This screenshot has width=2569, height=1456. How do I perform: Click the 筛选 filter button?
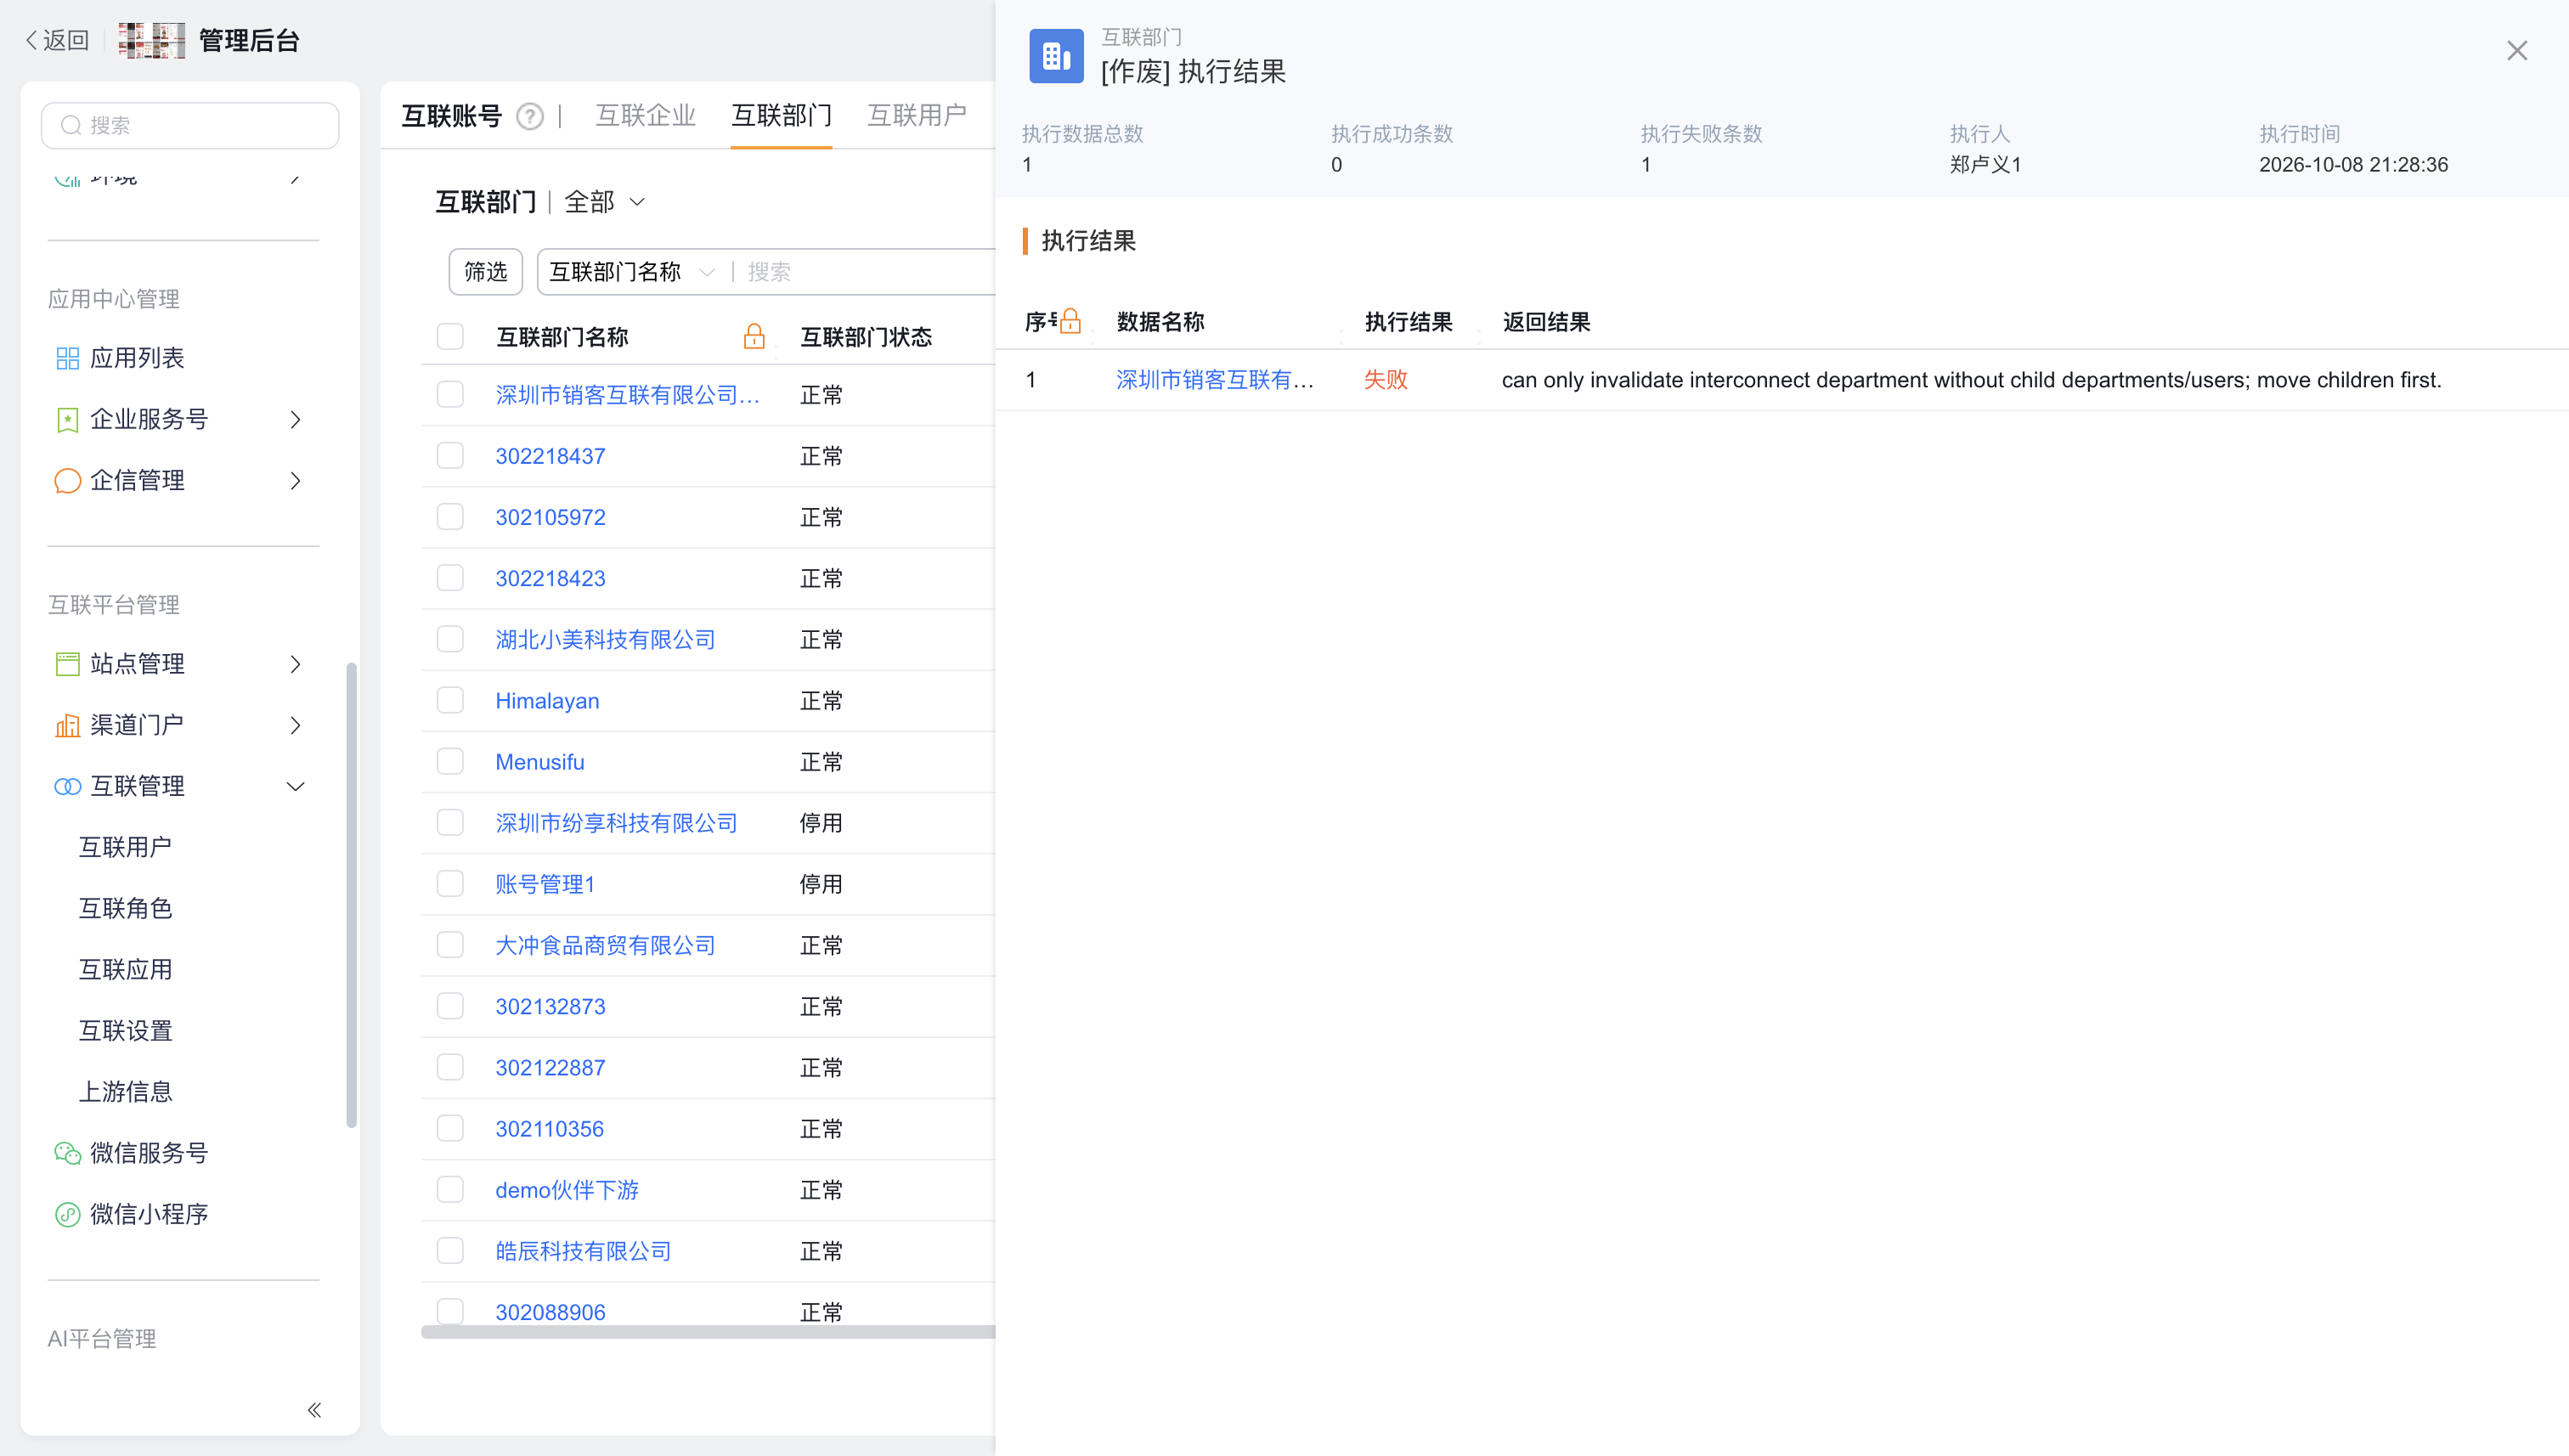485,272
